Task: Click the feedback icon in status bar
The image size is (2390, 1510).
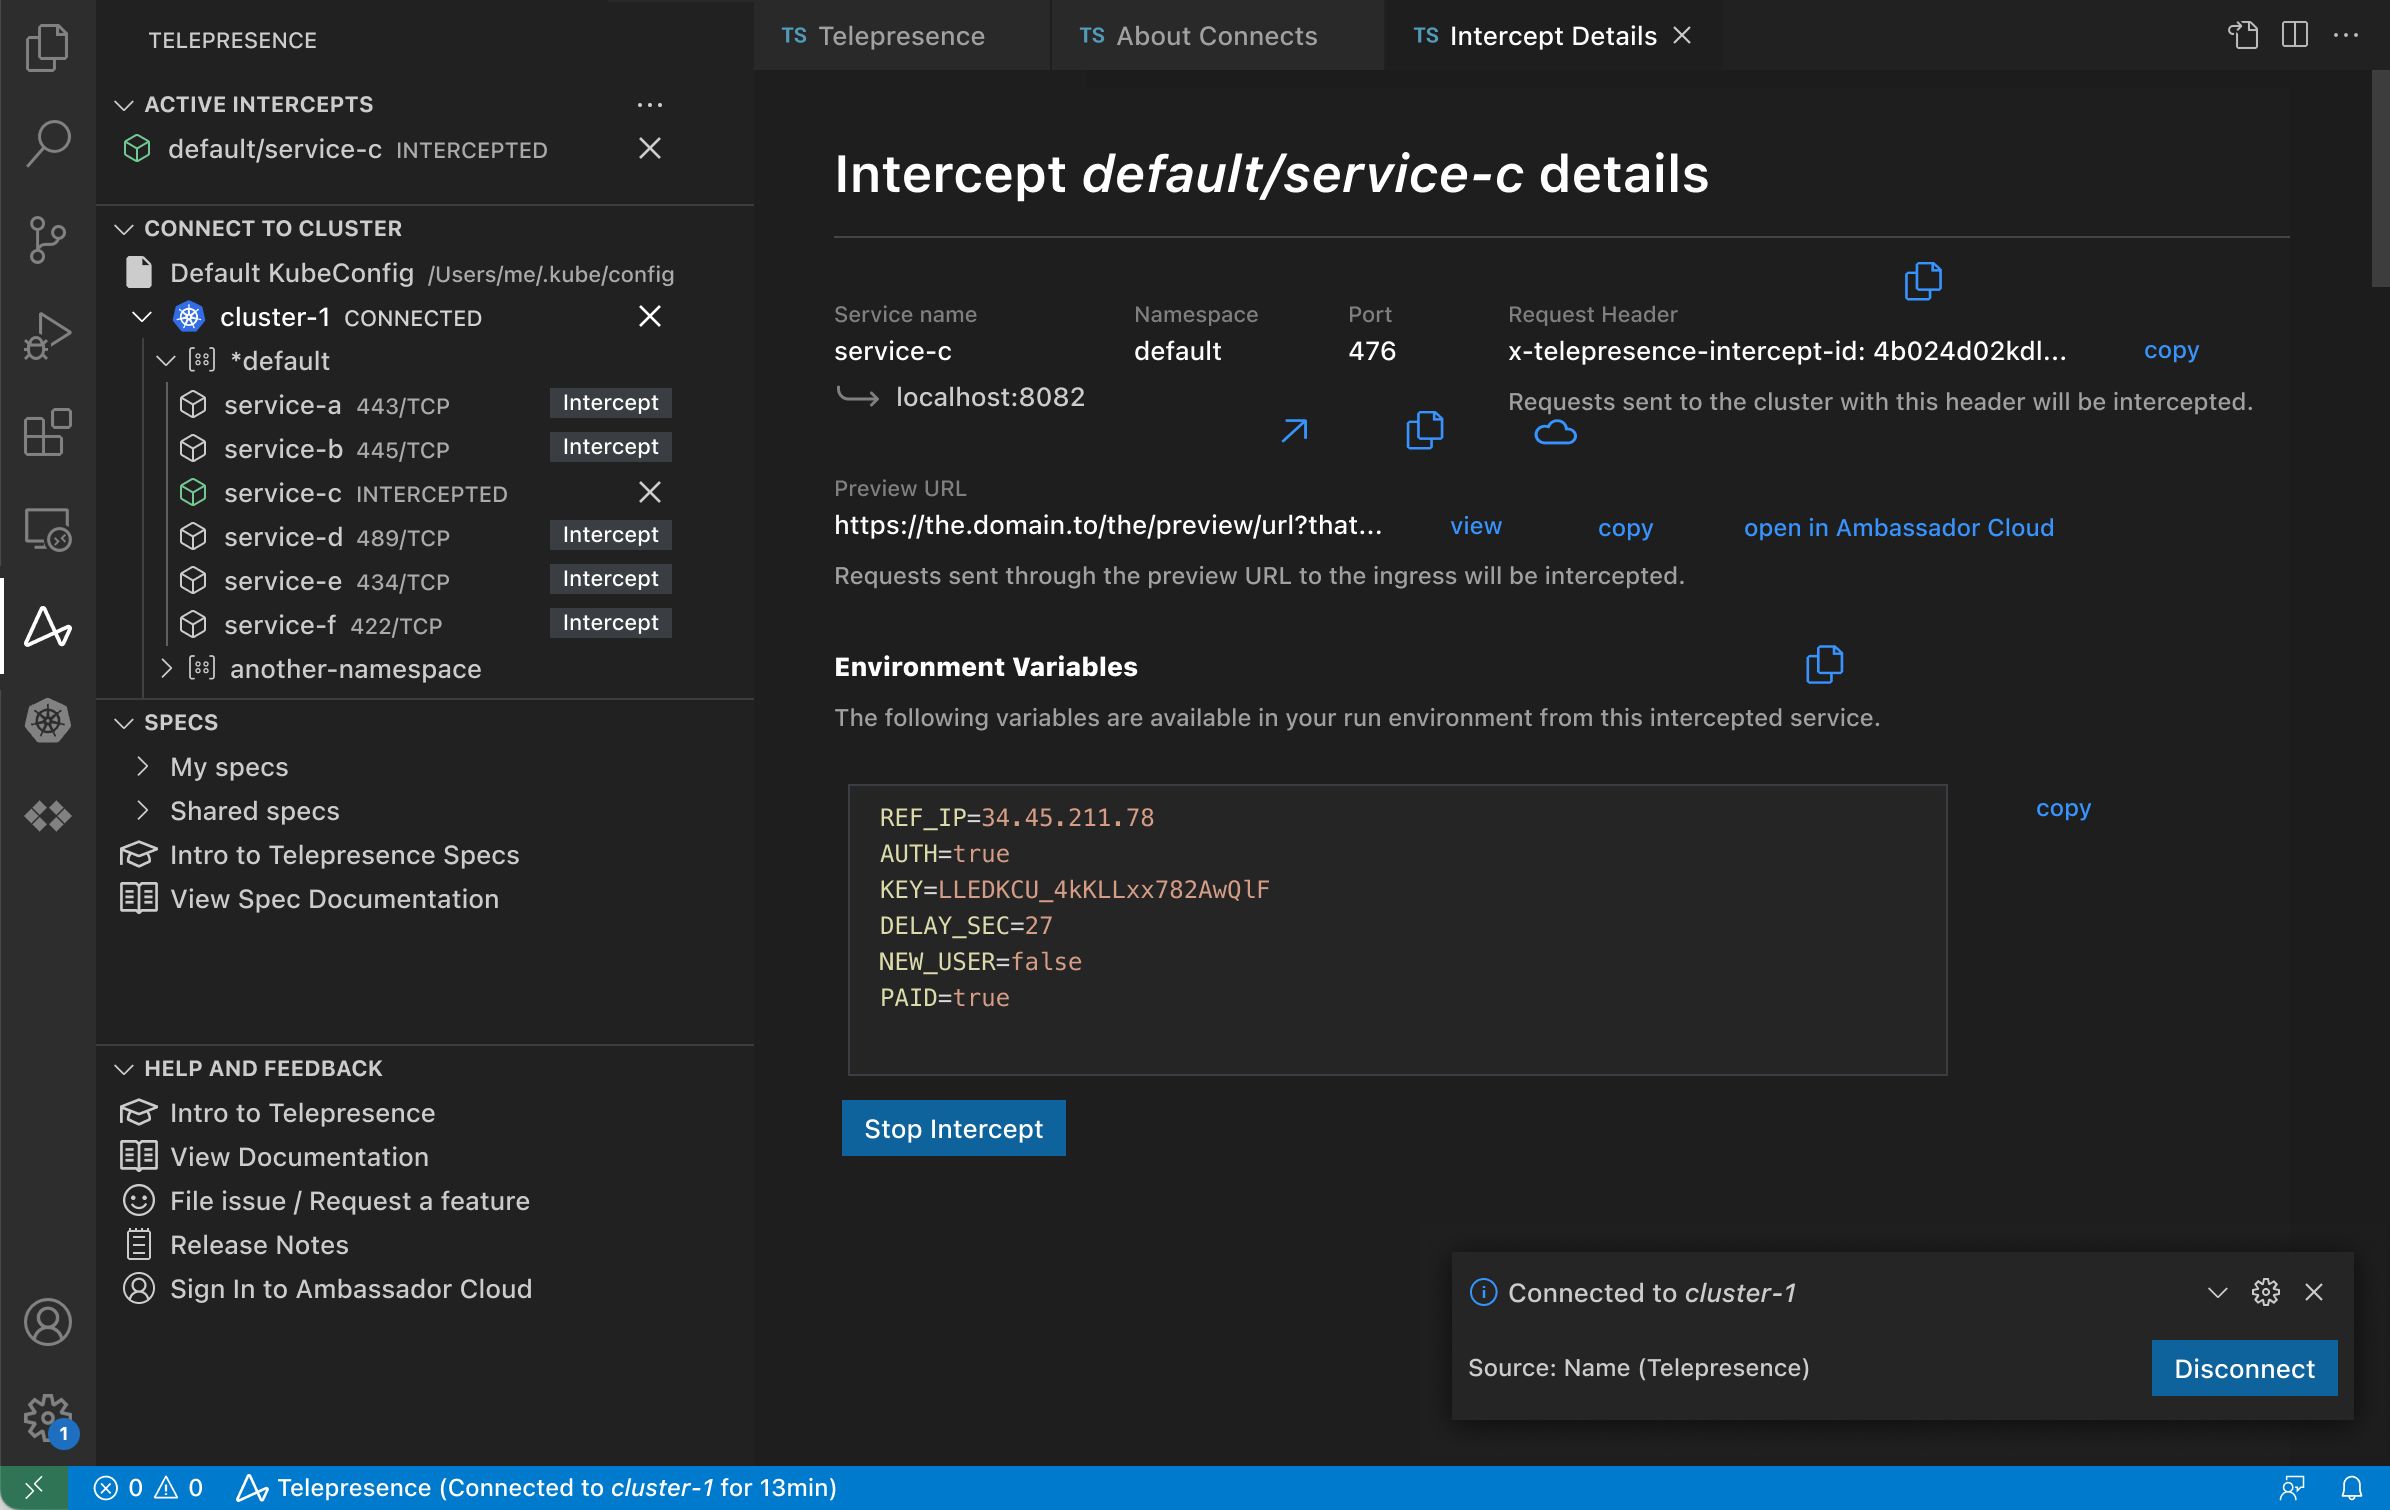Action: [x=2292, y=1488]
